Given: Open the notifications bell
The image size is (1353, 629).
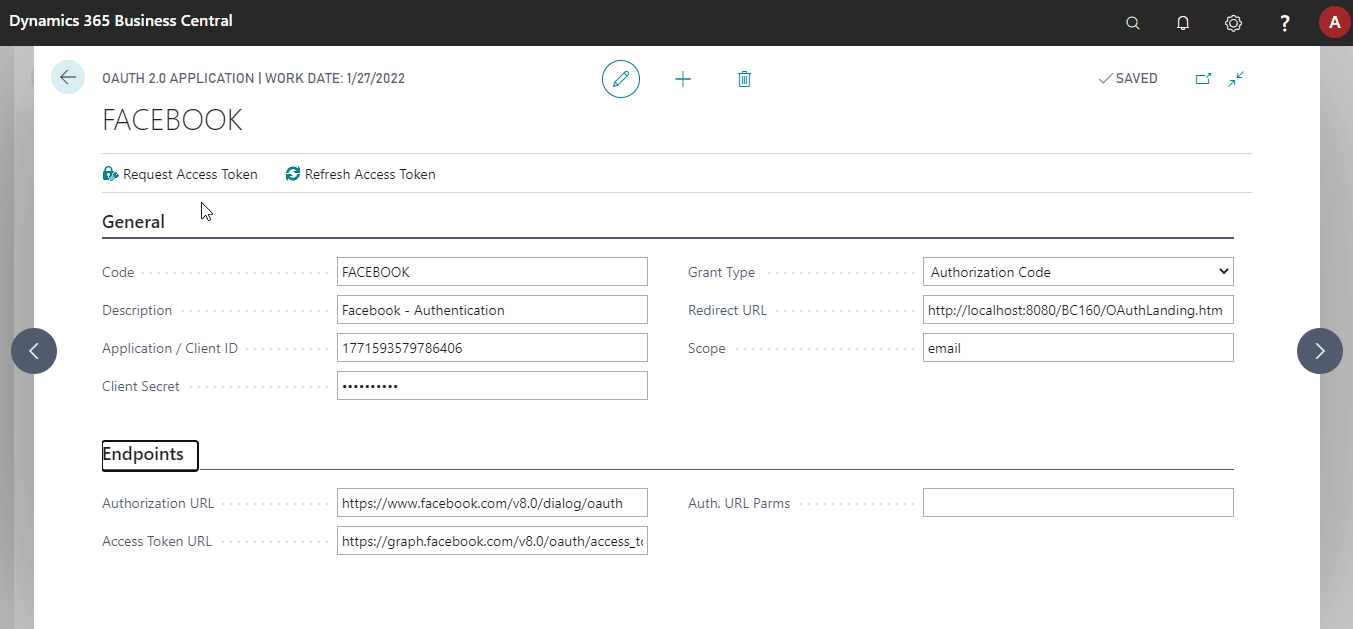Looking at the screenshot, I should 1183,22.
